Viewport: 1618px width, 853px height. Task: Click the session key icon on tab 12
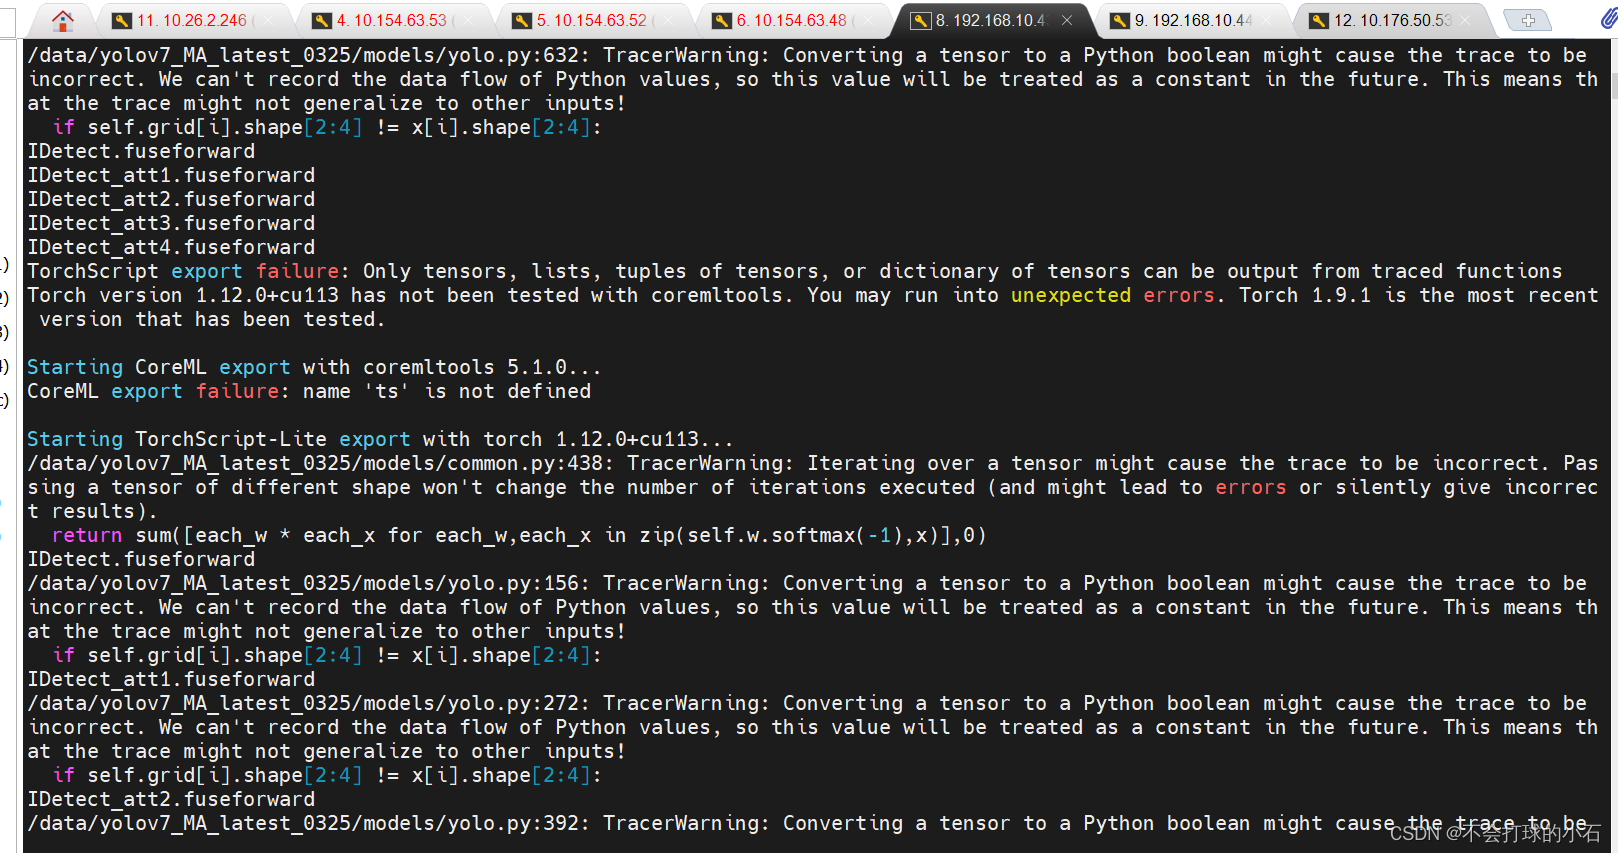pos(1319,20)
